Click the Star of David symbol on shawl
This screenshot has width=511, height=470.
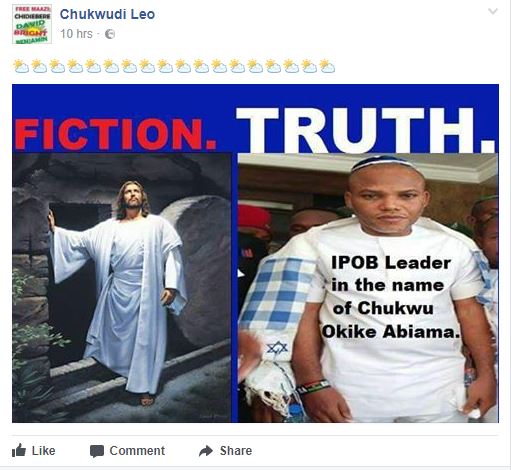click(277, 348)
